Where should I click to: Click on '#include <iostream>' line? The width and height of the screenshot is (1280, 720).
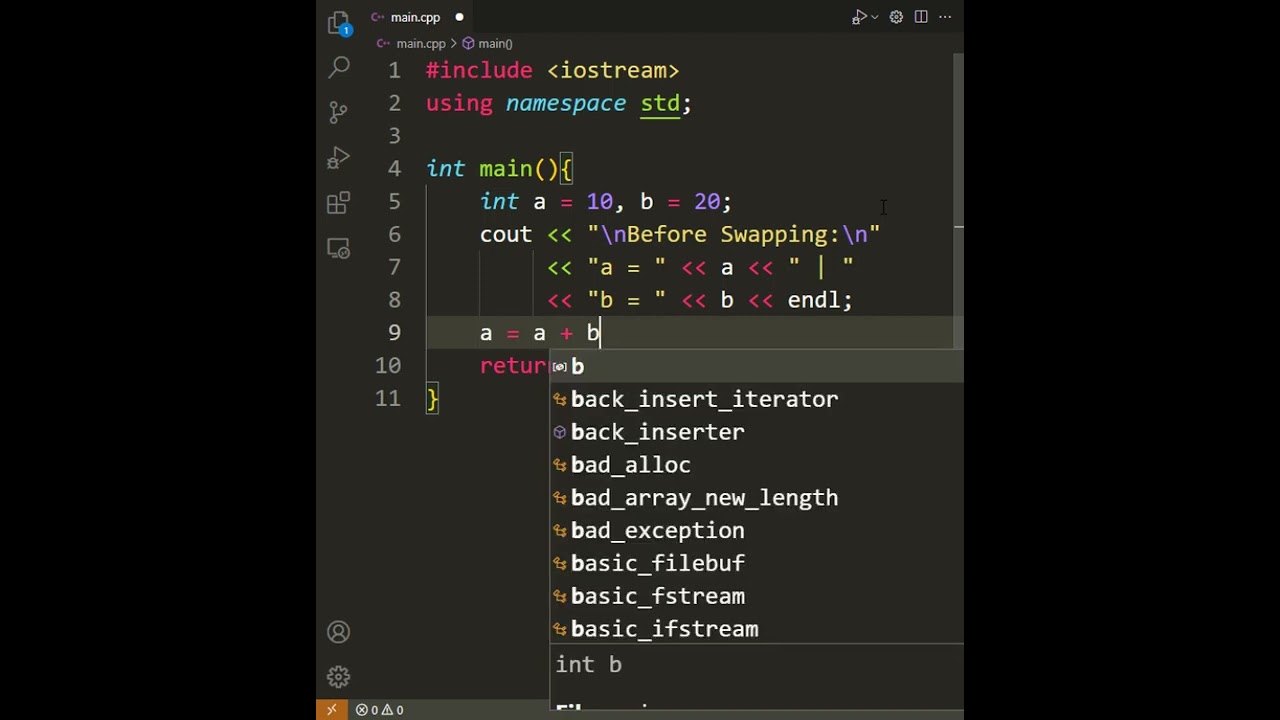pyautogui.click(x=553, y=70)
